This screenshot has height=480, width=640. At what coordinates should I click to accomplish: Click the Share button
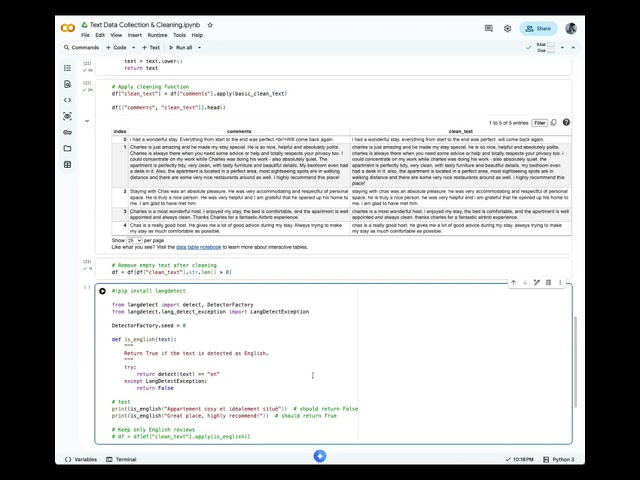538,29
